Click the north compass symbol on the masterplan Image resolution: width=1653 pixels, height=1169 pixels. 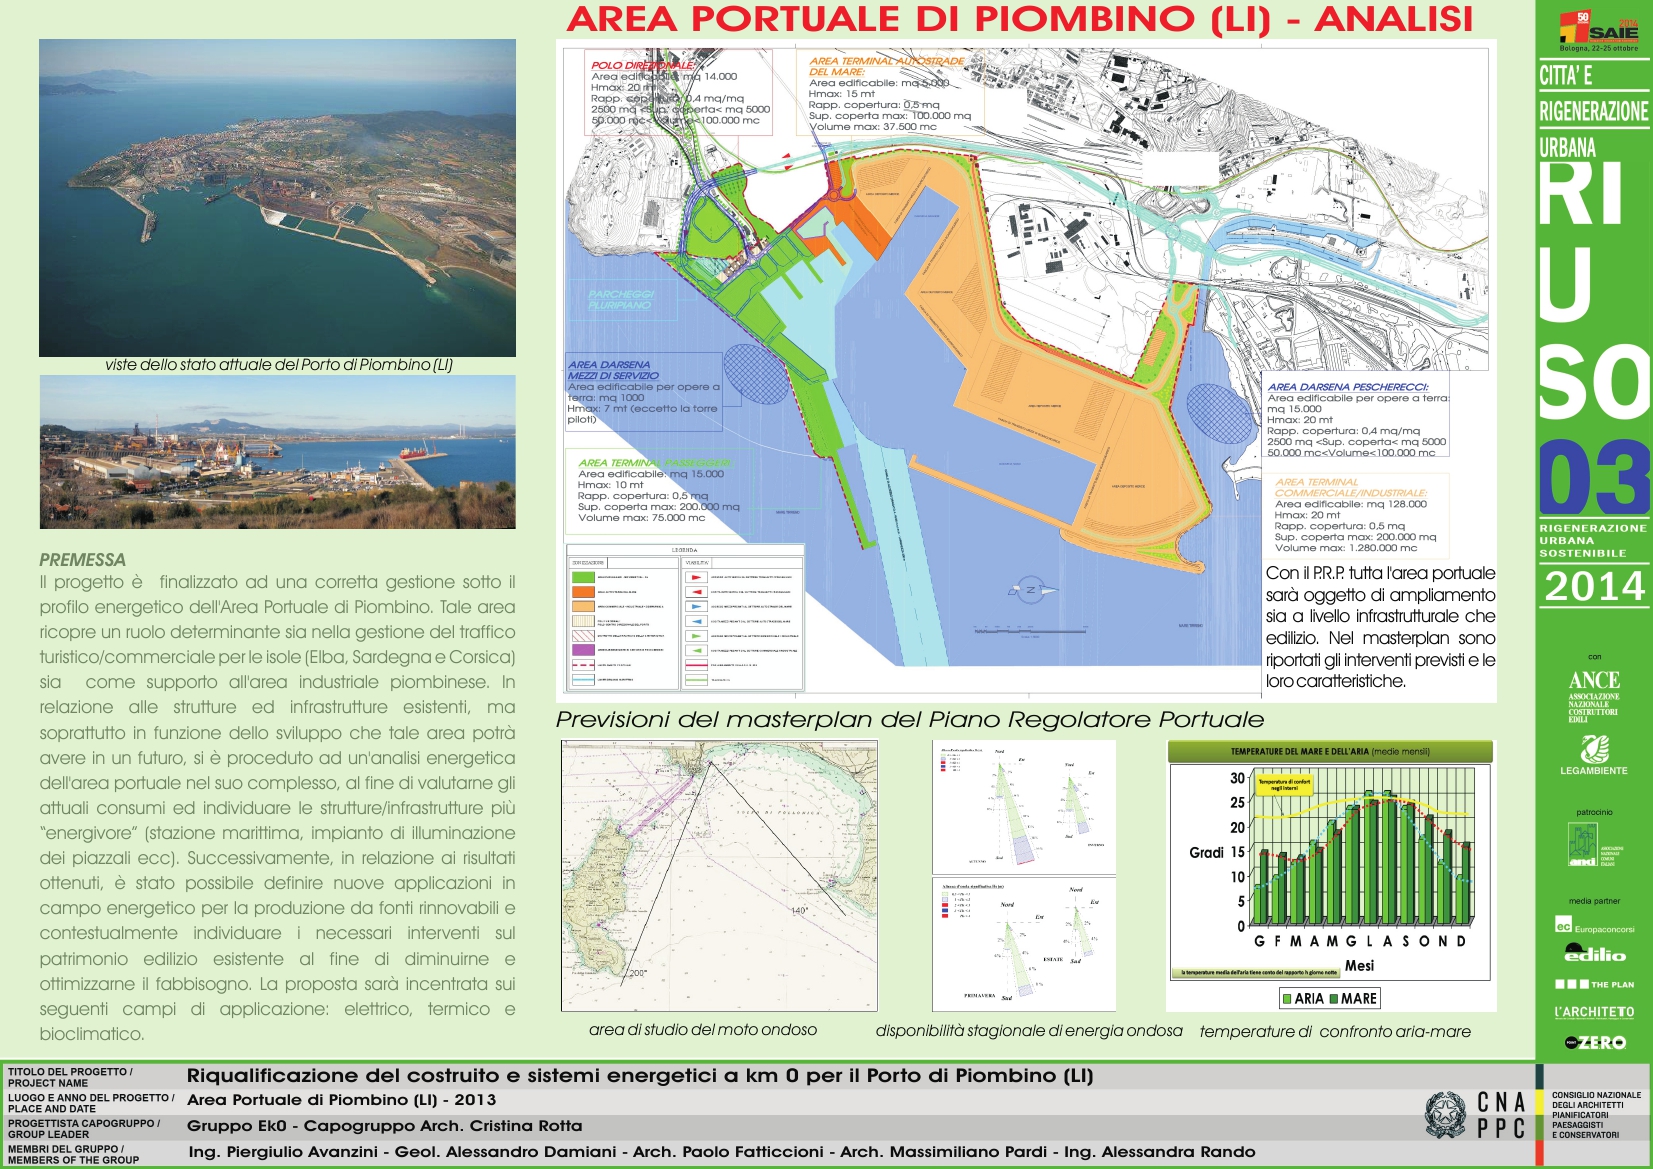click(x=1031, y=590)
